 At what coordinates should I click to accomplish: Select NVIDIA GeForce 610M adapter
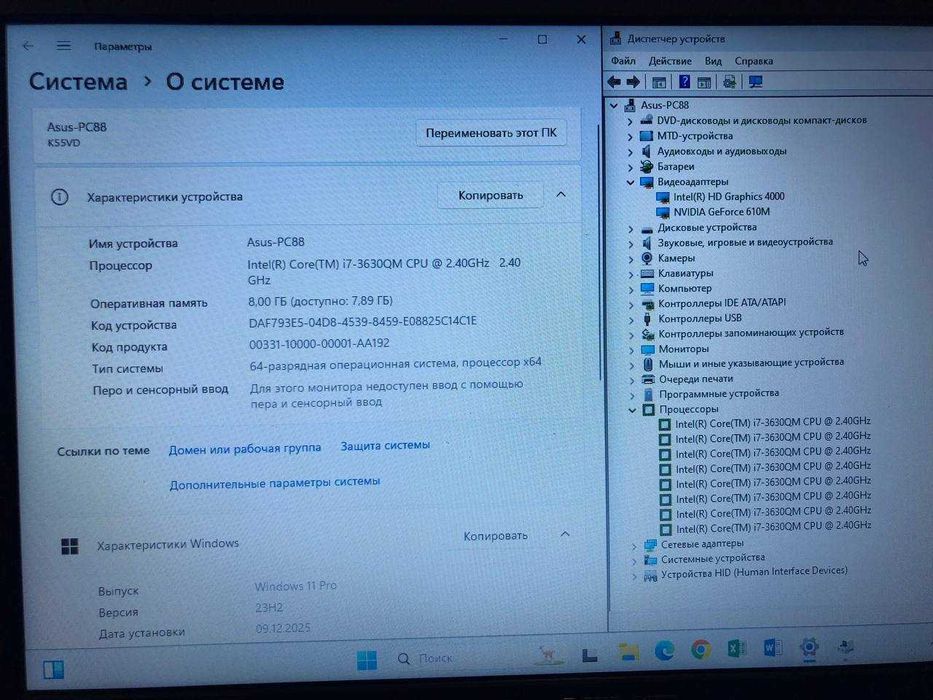pyautogui.click(x=721, y=212)
